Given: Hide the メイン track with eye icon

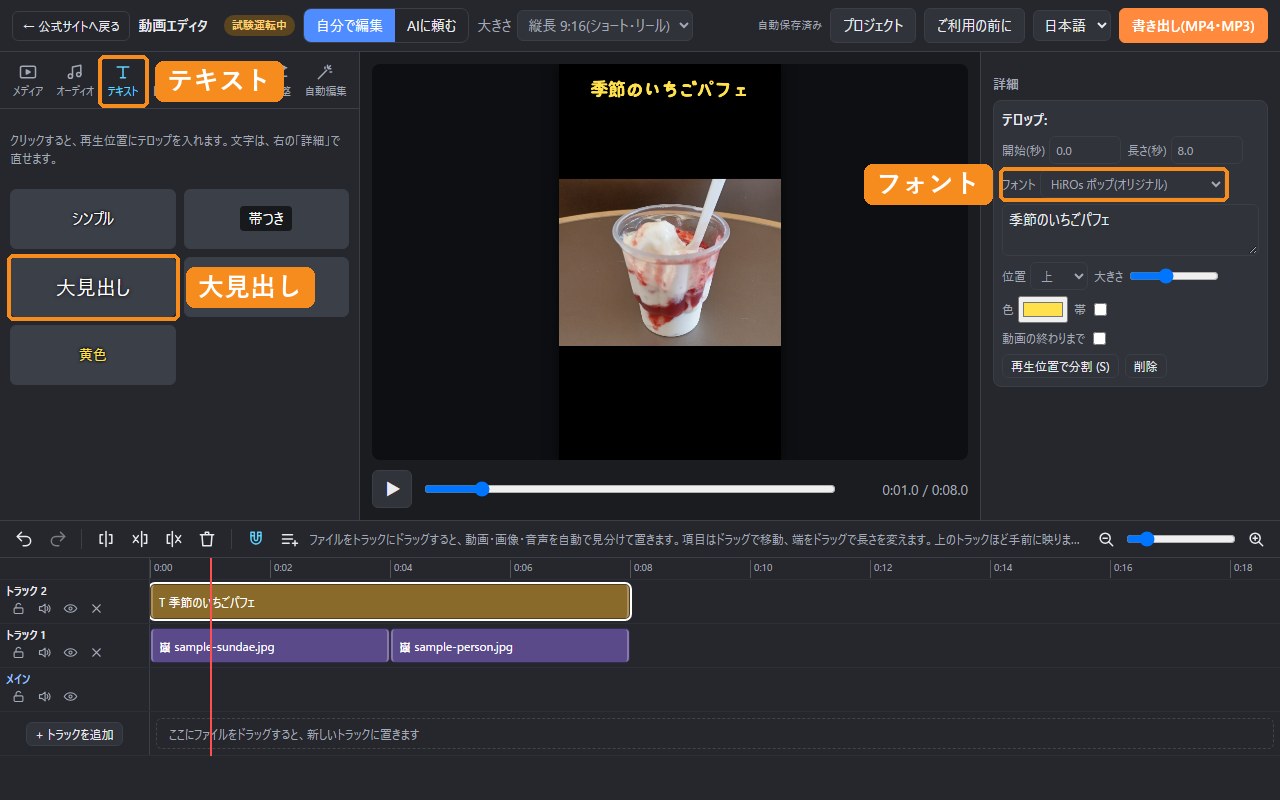Looking at the screenshot, I should [70, 696].
